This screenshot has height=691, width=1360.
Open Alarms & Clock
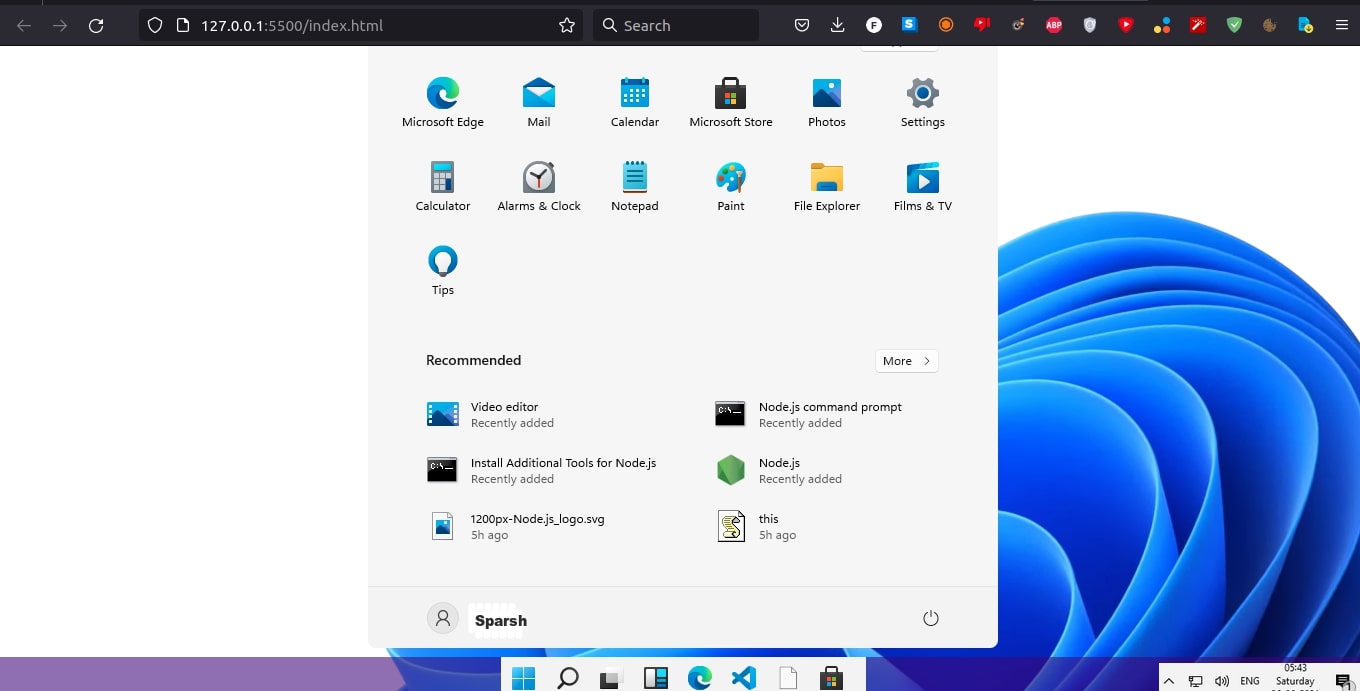click(x=539, y=186)
